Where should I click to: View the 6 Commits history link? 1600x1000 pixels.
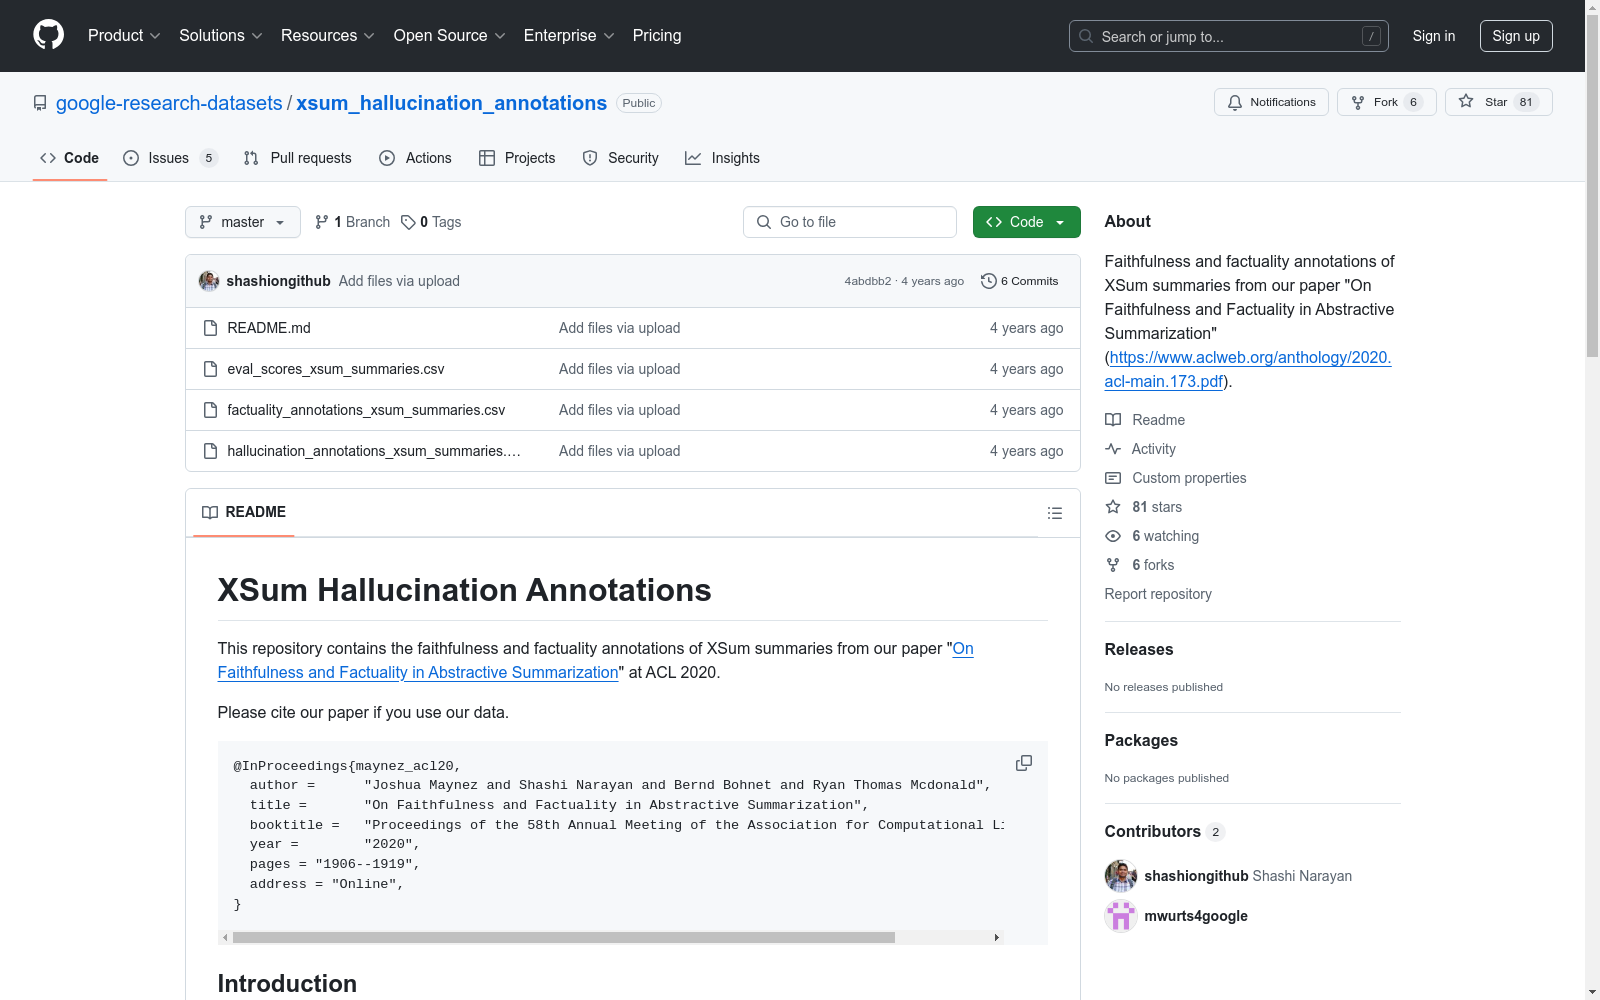pyautogui.click(x=1020, y=281)
